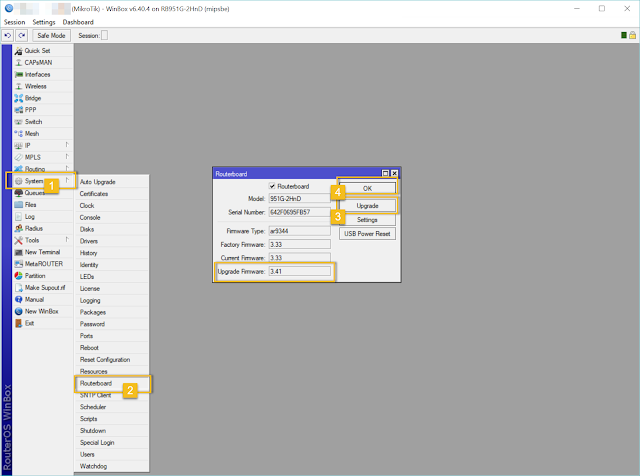Select Password in System submenu
Image resolution: width=640 pixels, height=476 pixels.
(111, 324)
